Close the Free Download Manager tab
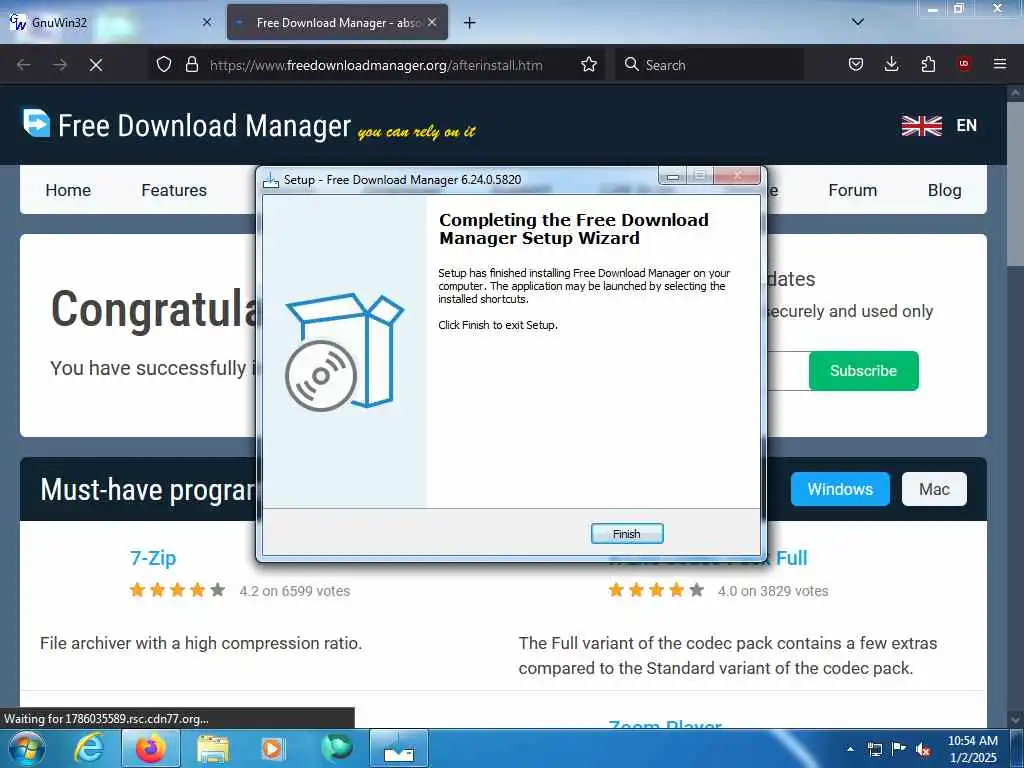The height and width of the screenshot is (768, 1024). click(x=432, y=22)
